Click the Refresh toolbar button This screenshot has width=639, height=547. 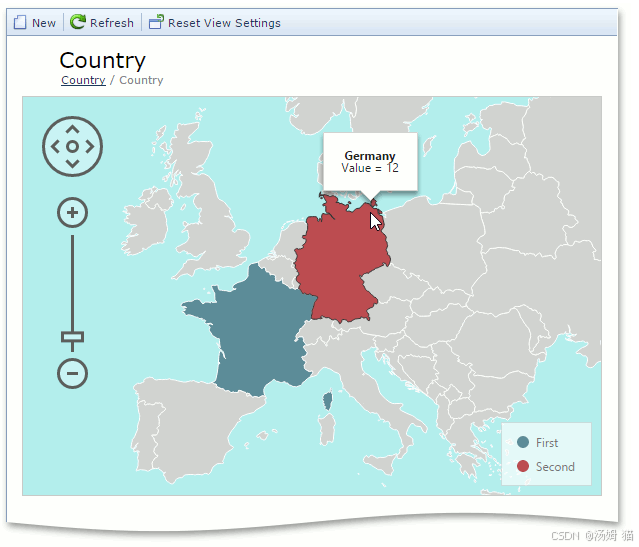click(102, 22)
